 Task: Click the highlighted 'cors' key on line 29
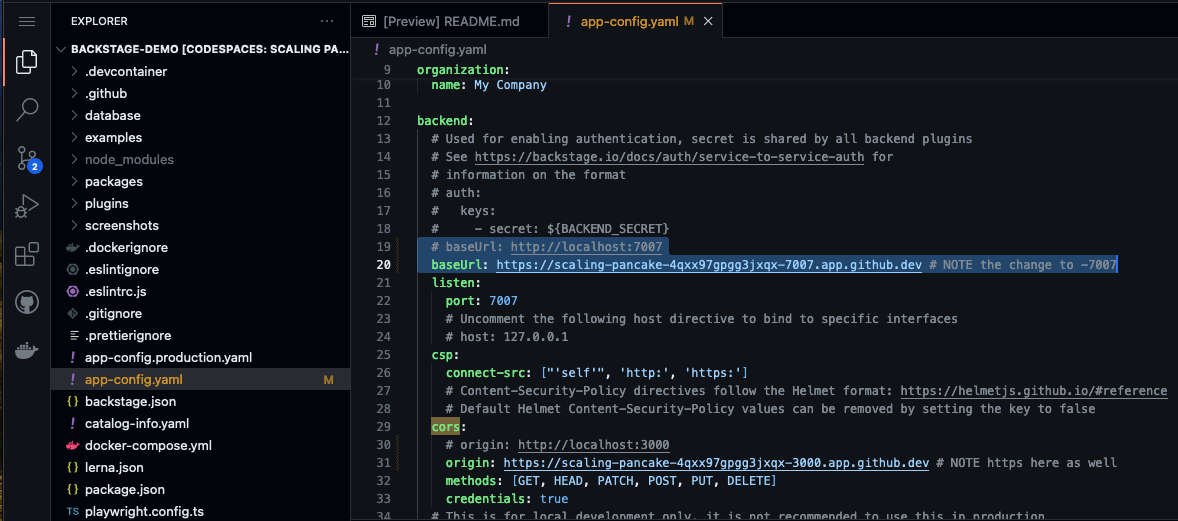pos(446,426)
